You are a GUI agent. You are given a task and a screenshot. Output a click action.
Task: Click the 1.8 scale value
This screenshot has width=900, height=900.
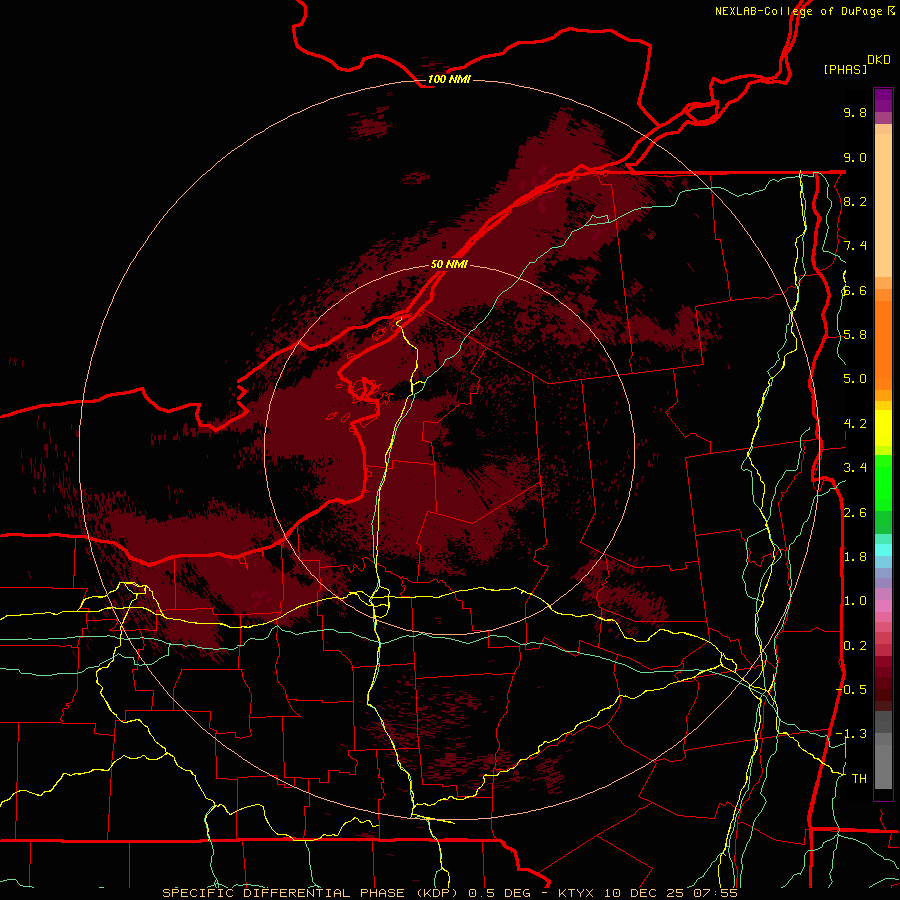click(855, 557)
